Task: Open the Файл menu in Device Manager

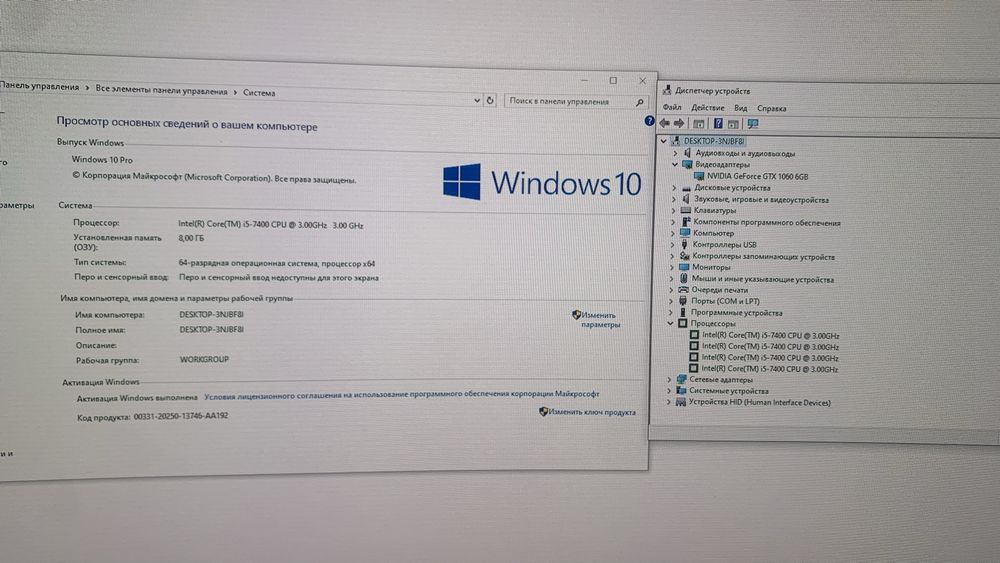Action: (672, 107)
